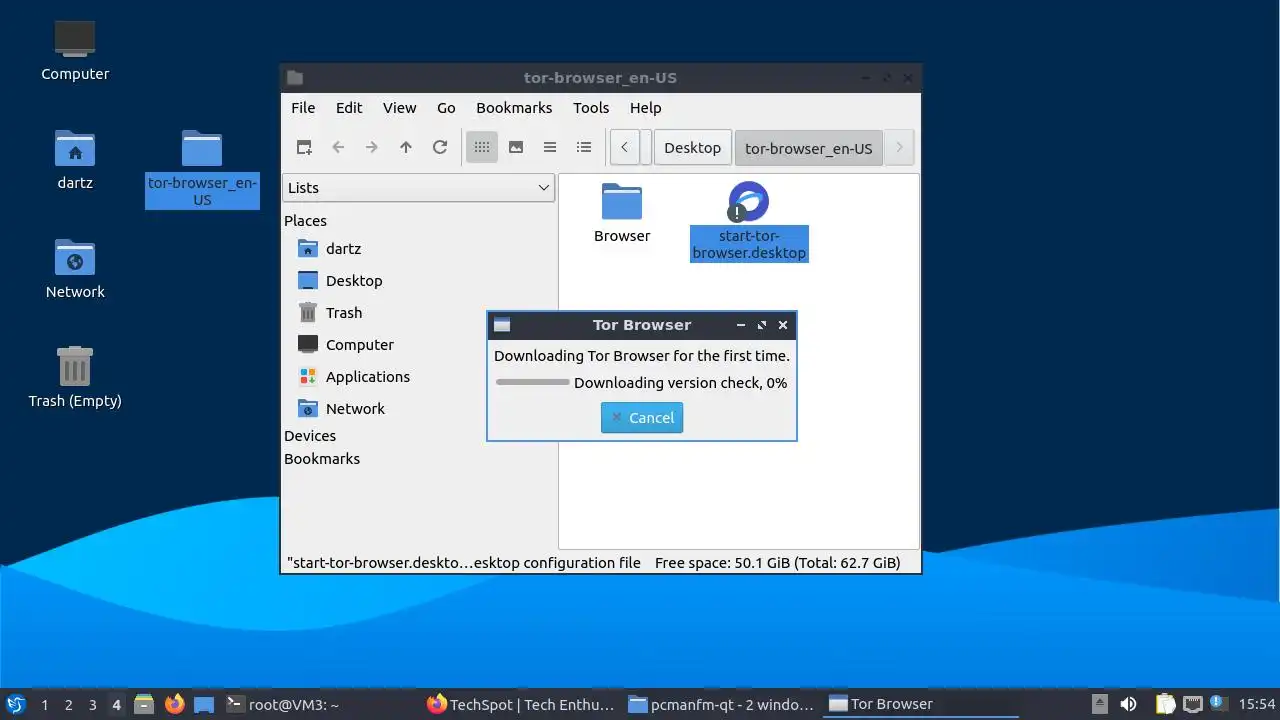Go forward in file manager history
The image size is (1280, 720).
[x=372, y=147]
